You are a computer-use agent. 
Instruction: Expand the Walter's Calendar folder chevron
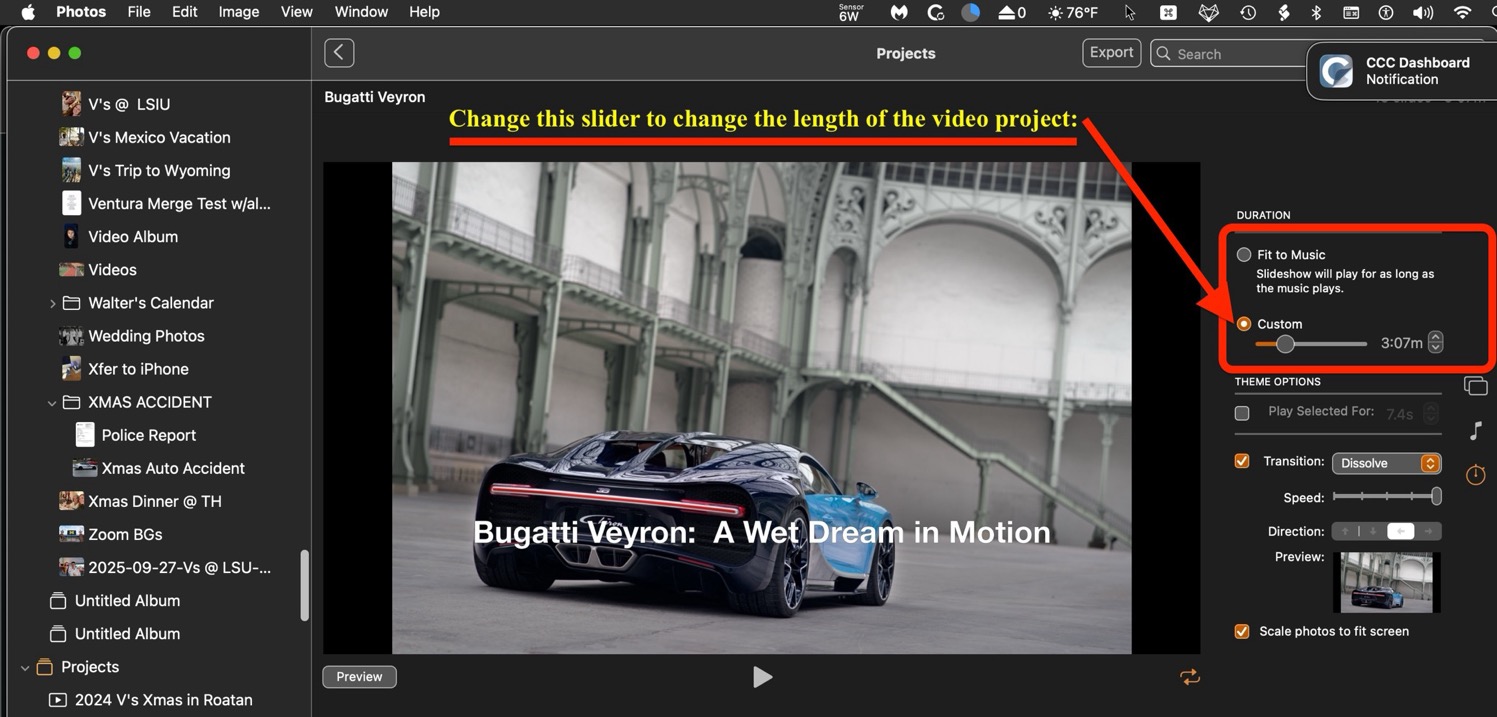[x=52, y=303]
